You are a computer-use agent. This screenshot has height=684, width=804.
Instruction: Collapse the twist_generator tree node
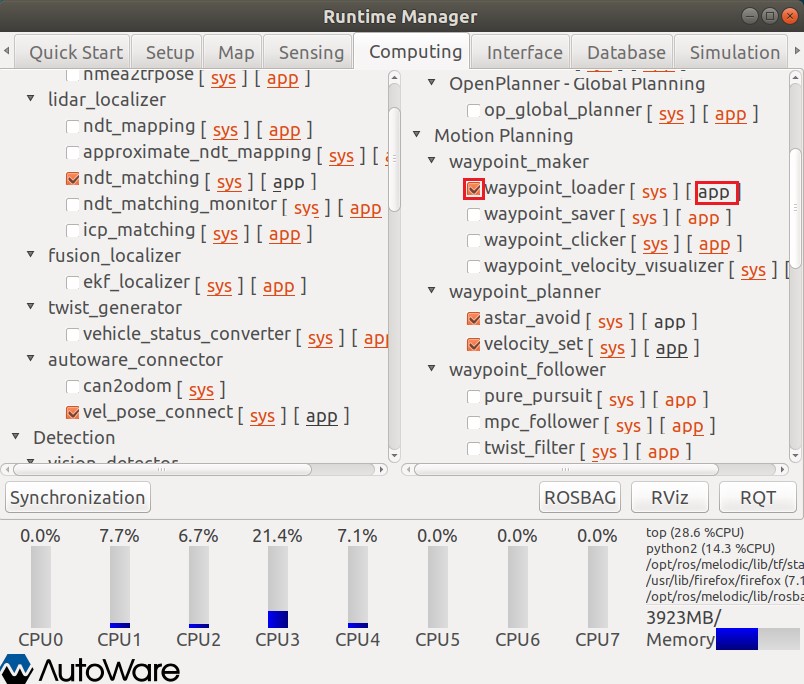[31, 306]
